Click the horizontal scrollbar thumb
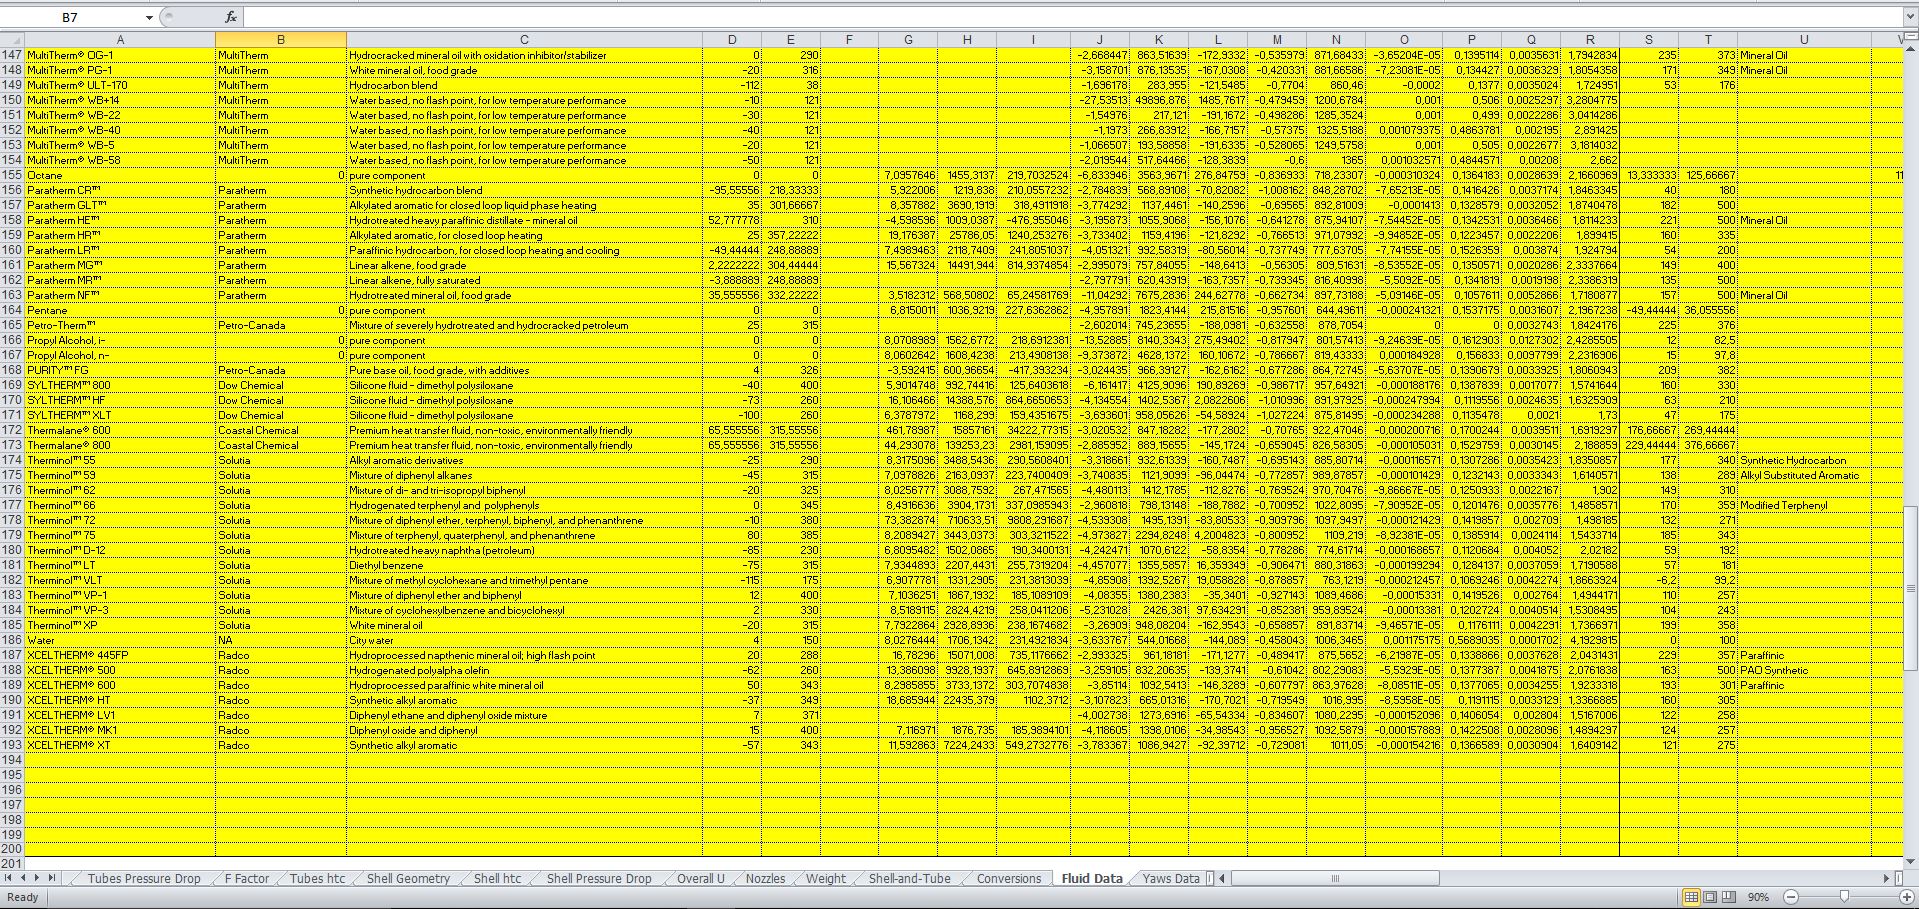 pyautogui.click(x=1334, y=878)
